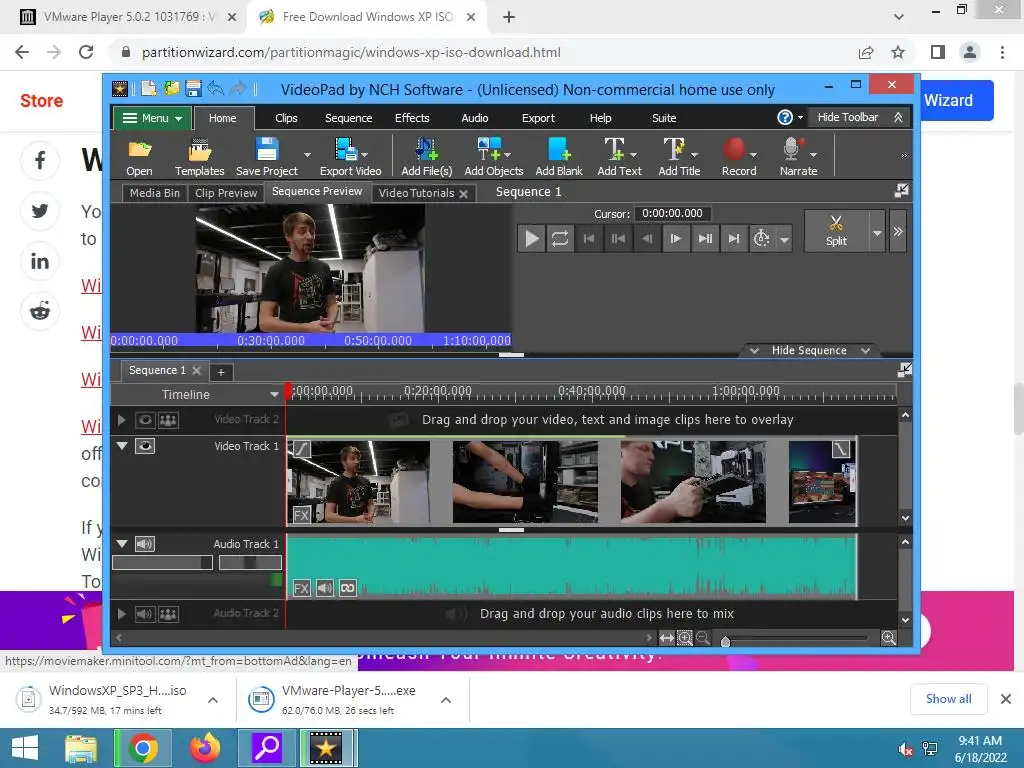The height and width of the screenshot is (768, 1024).
Task: Click the Add File(s) icon
Action: click(x=426, y=157)
